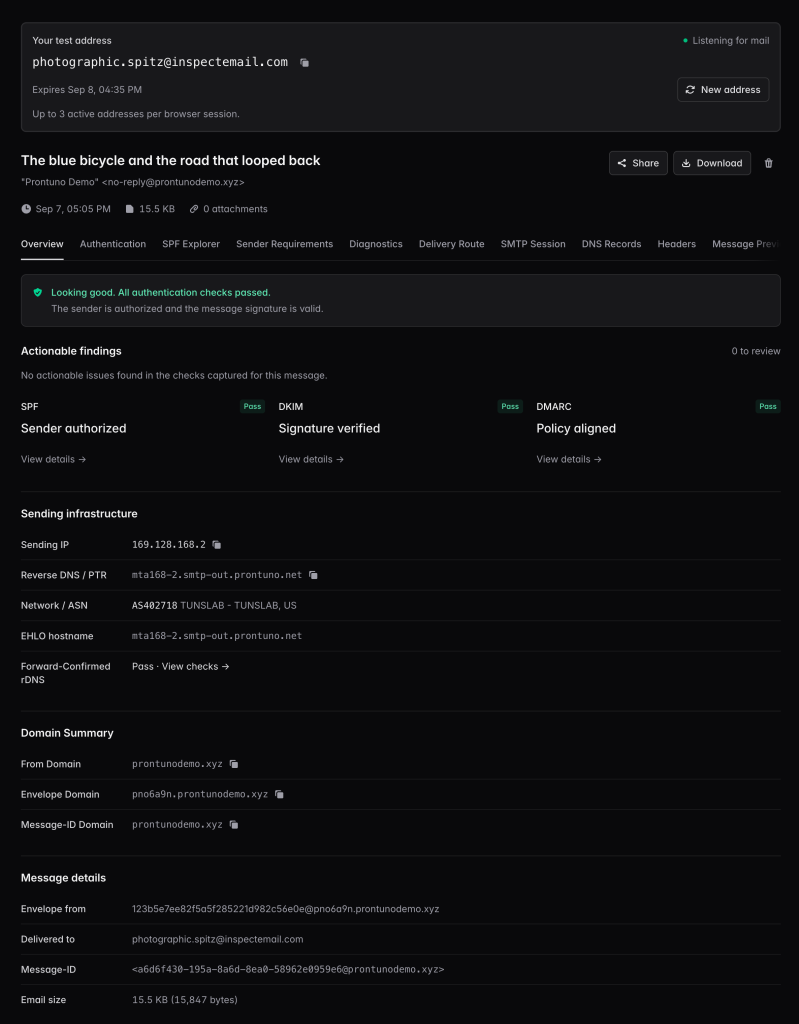799x1024 pixels.
Task: Switch to the SPF Explorer tab
Action: point(191,244)
